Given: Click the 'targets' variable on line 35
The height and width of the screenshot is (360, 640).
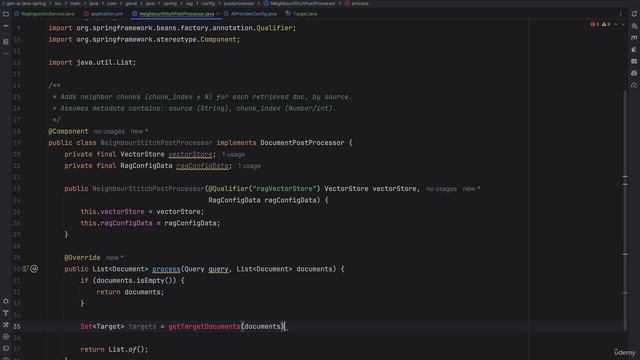Looking at the screenshot, I should point(142,326).
